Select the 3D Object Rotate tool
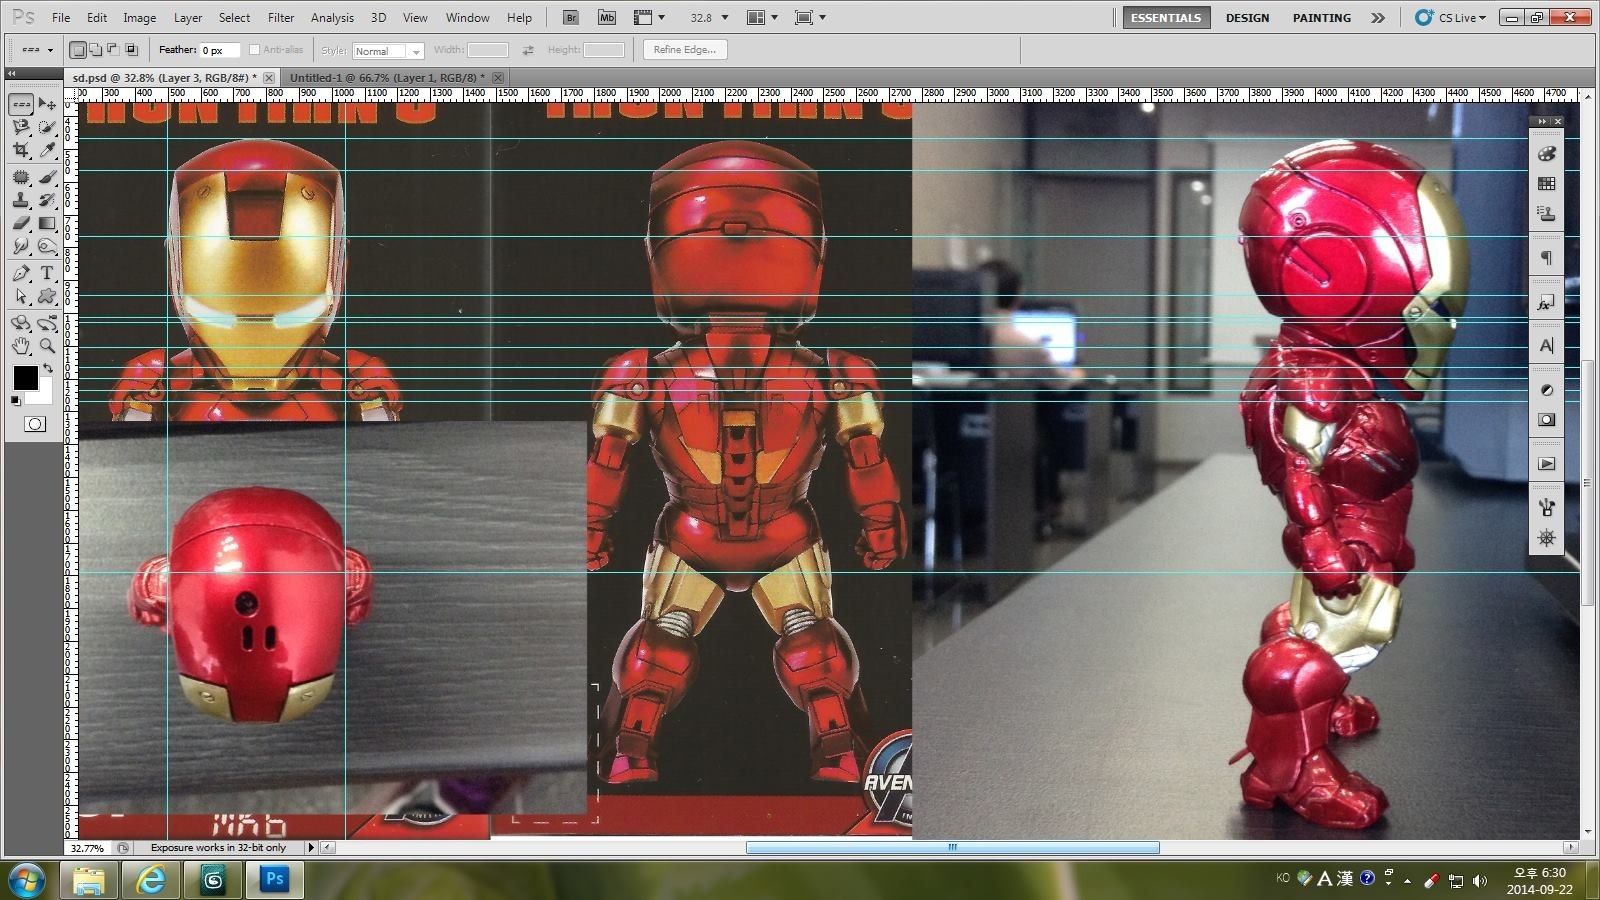 coord(21,323)
